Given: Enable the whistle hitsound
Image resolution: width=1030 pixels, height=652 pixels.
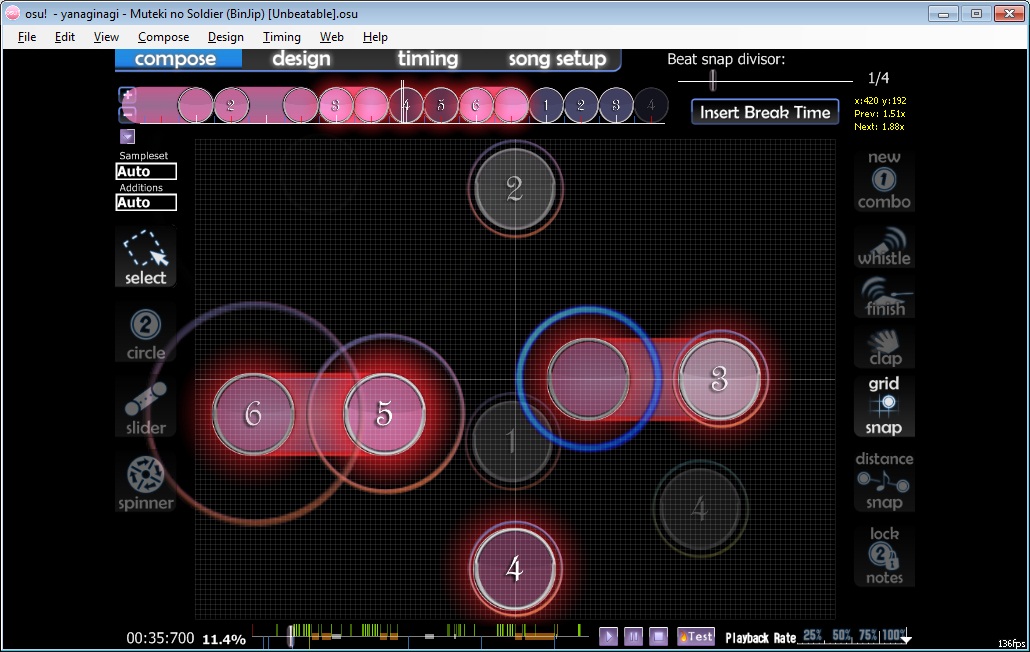Looking at the screenshot, I should (x=884, y=246).
